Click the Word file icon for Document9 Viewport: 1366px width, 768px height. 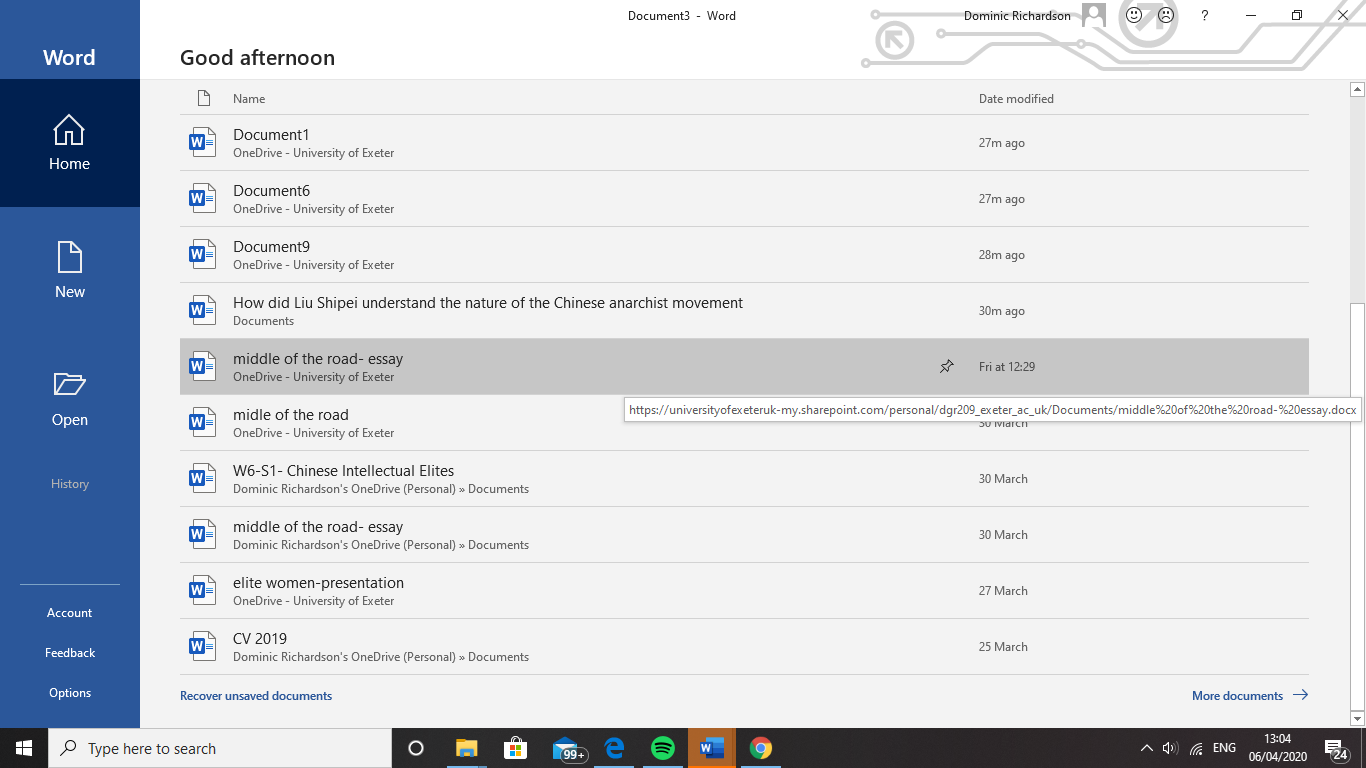[203, 254]
